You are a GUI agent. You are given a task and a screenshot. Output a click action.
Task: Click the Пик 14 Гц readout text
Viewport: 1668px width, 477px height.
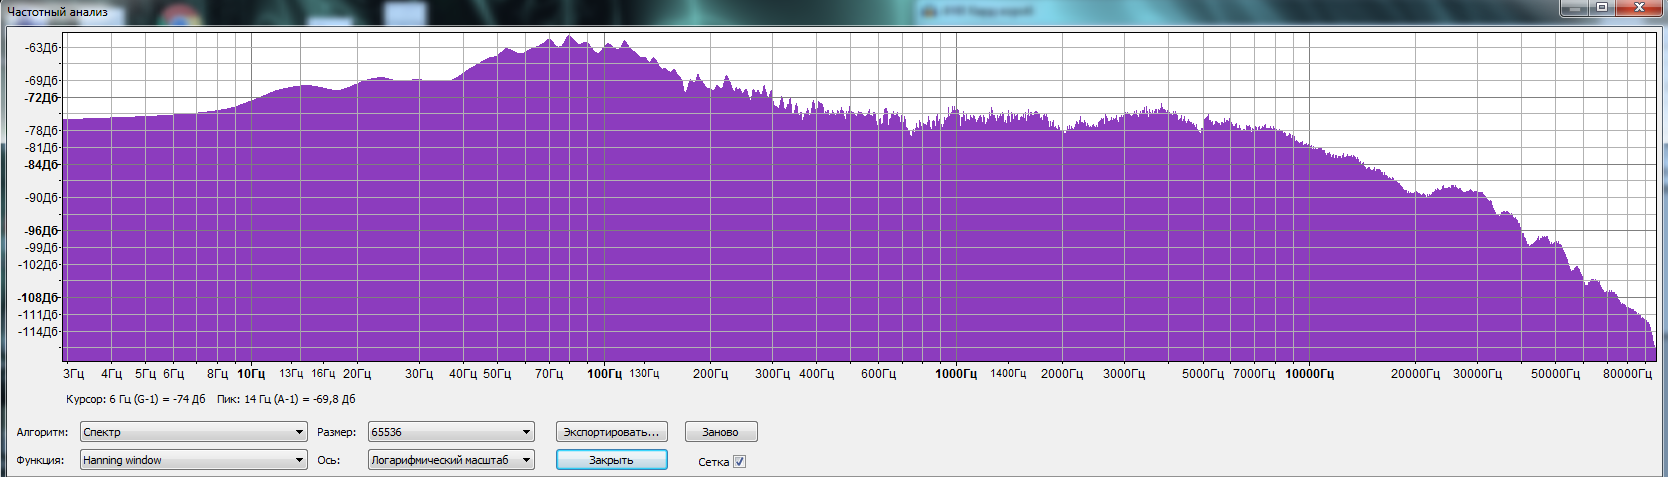point(286,399)
